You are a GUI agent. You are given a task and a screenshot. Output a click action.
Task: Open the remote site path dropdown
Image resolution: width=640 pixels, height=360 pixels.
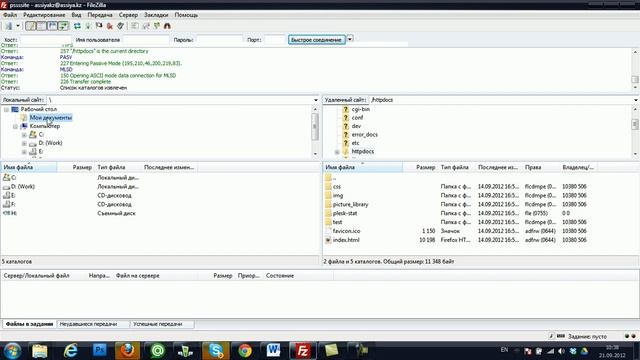pos(636,100)
